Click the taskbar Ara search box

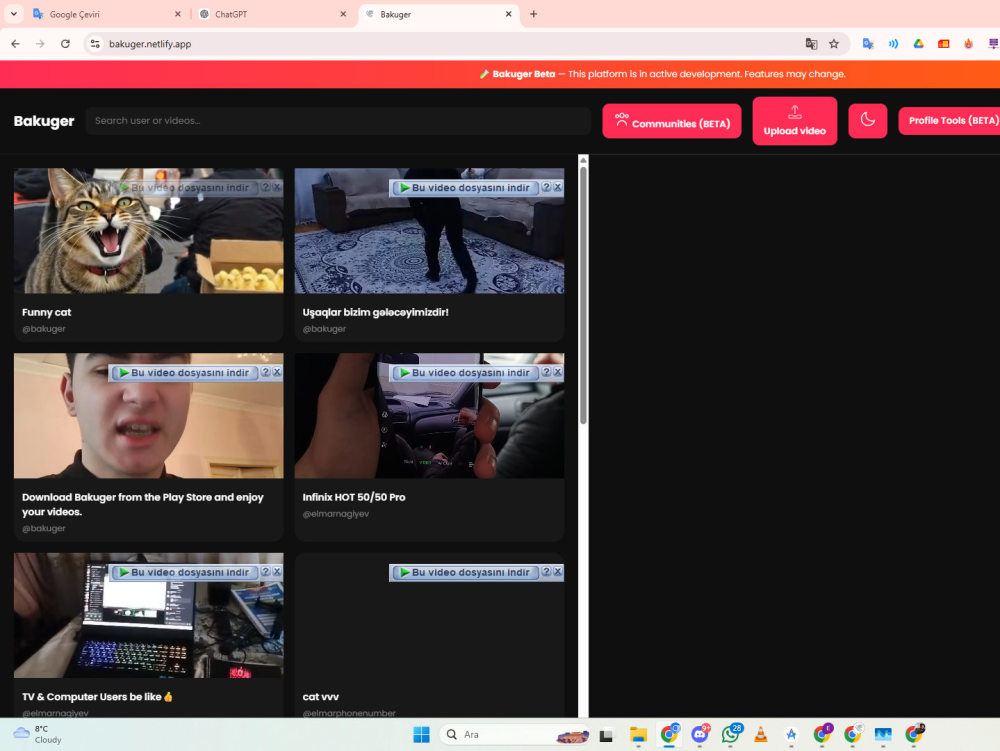click(515, 734)
